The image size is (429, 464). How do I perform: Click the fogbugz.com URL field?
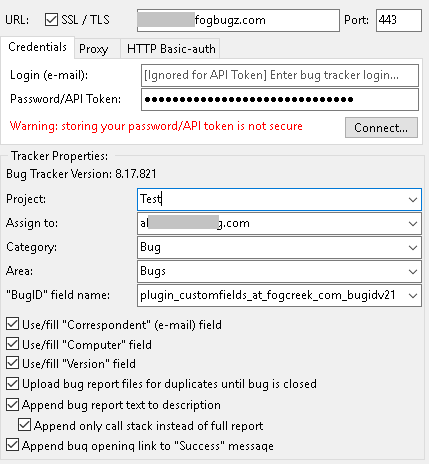coord(238,20)
